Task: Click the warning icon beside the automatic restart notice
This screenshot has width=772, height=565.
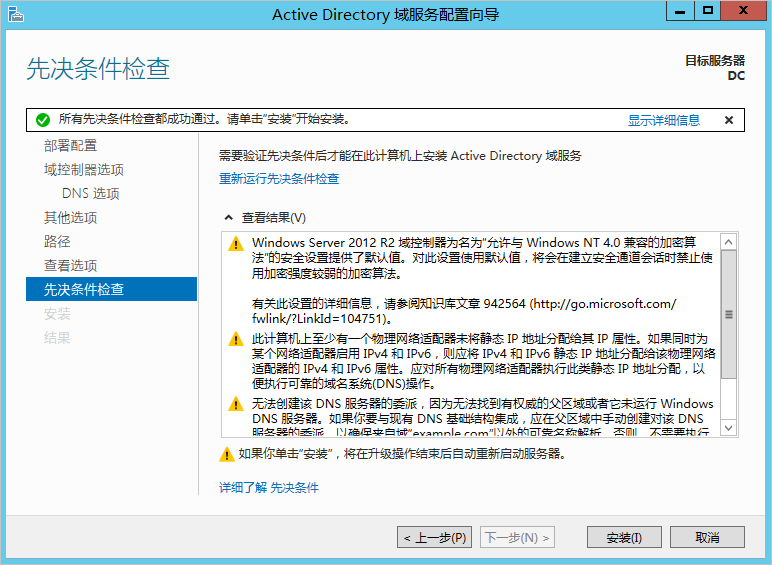Action: tap(226, 454)
